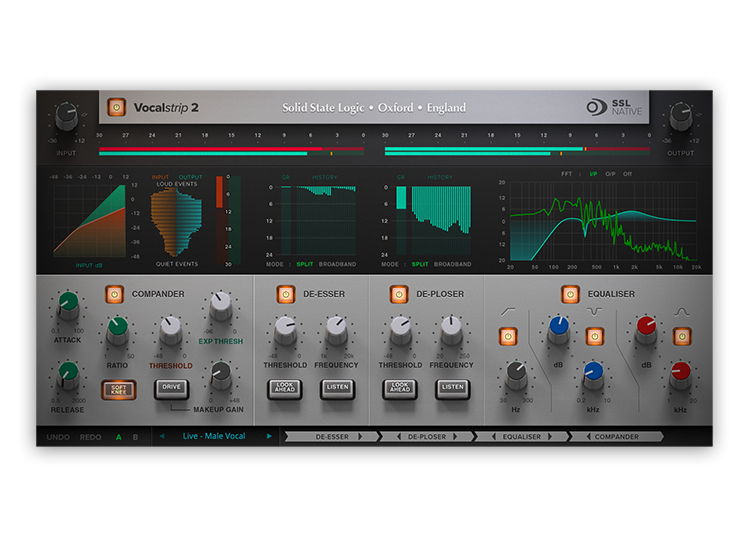Click the green Release knob
The width and height of the screenshot is (750, 538).
pos(68,375)
